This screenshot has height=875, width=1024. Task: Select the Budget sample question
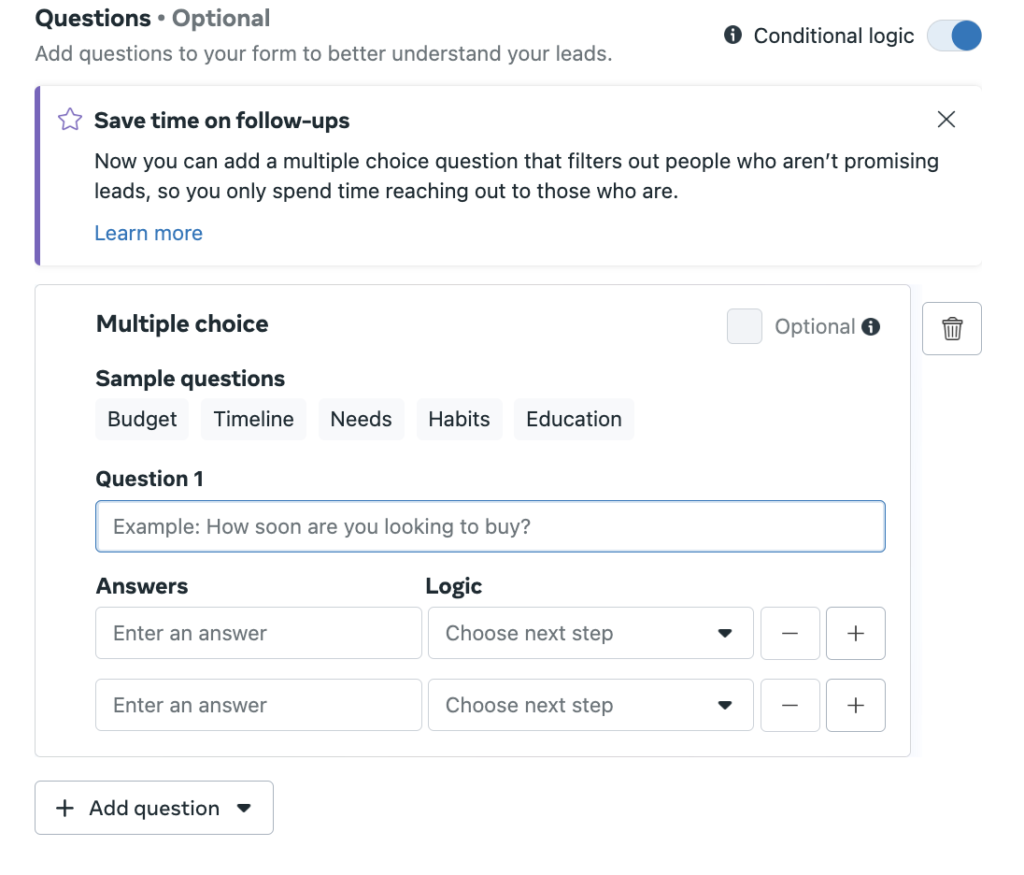click(x=142, y=419)
